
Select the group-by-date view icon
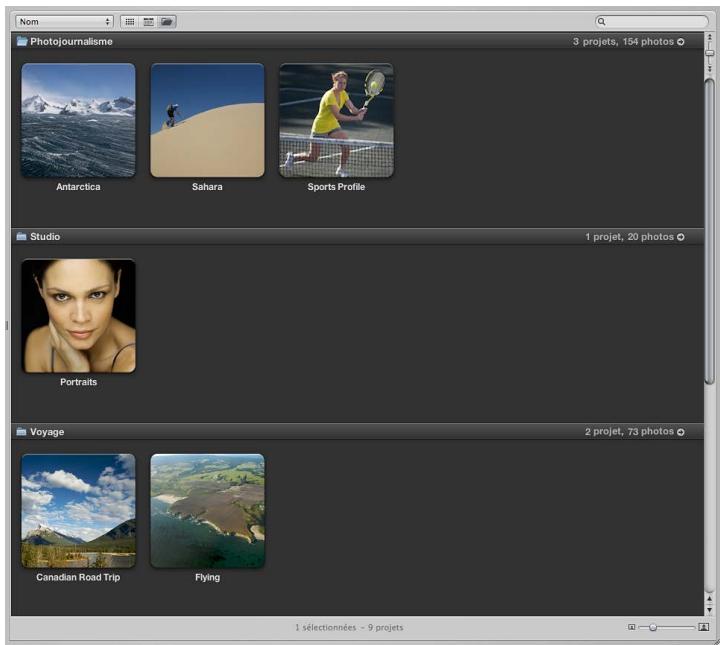click(148, 22)
